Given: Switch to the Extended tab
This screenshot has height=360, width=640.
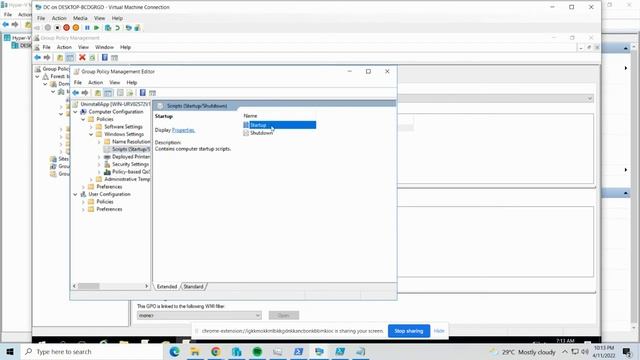Looking at the screenshot, I should 167,287.
